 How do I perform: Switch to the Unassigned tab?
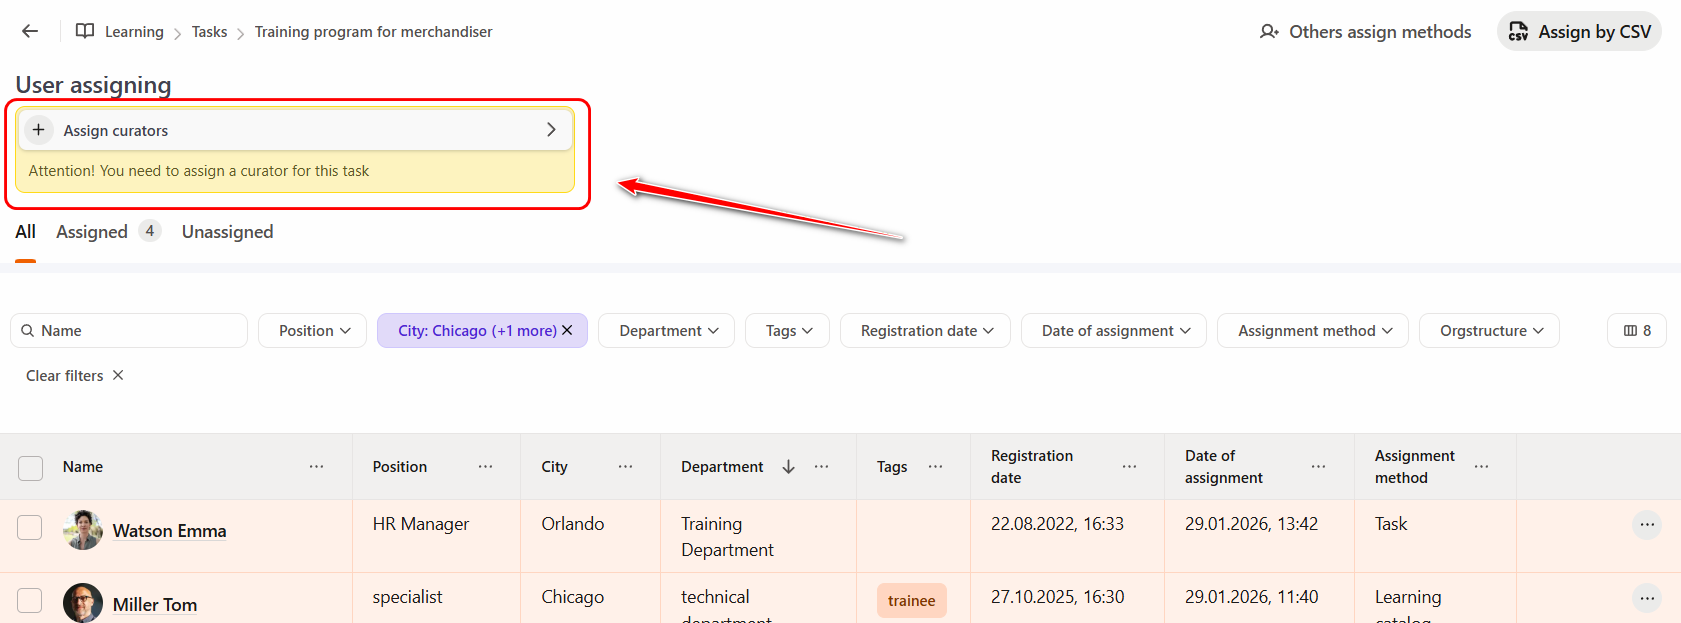(x=227, y=232)
